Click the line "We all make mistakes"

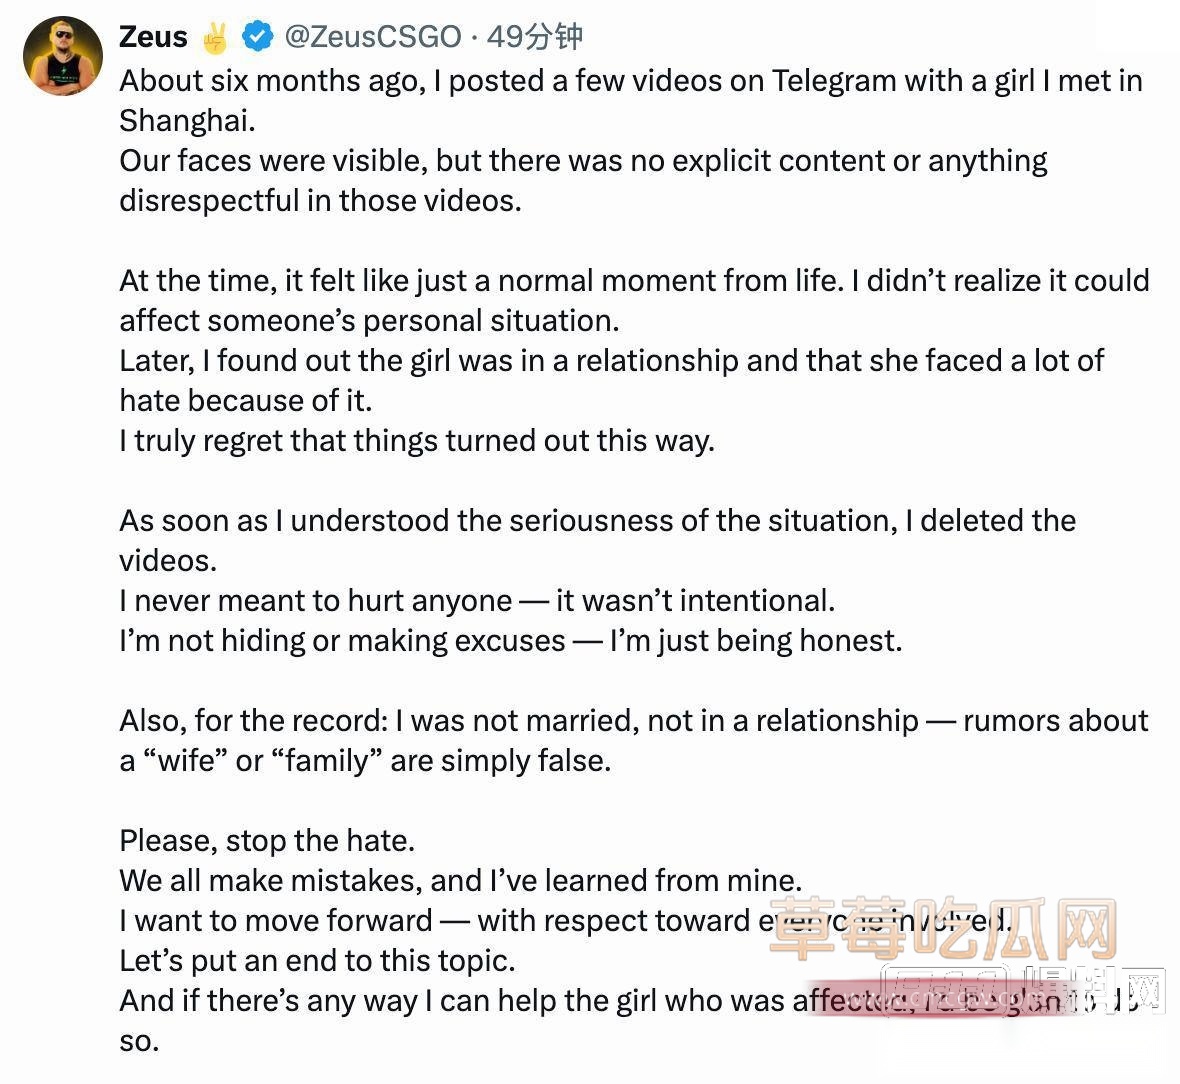pos(460,881)
